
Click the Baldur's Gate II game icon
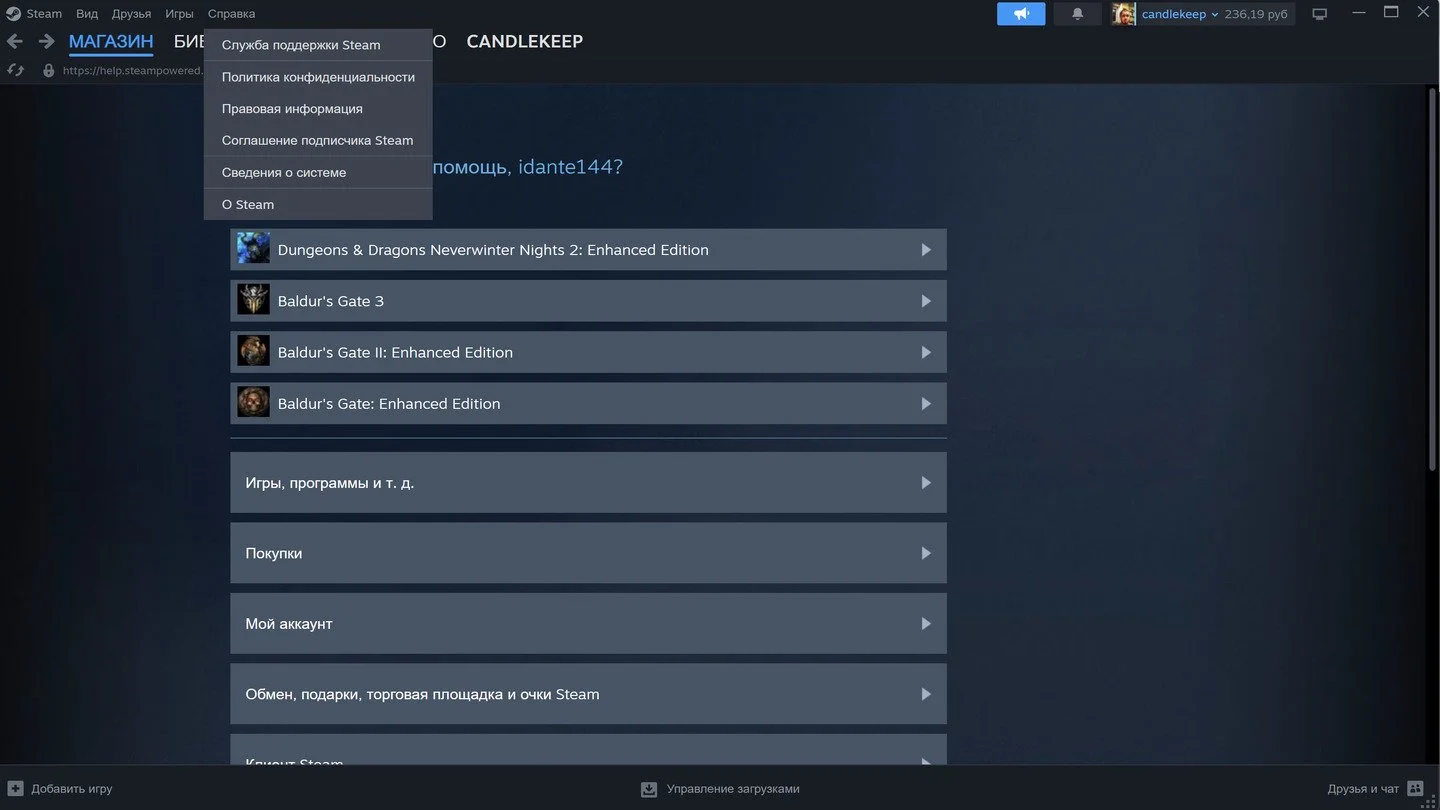[253, 351]
